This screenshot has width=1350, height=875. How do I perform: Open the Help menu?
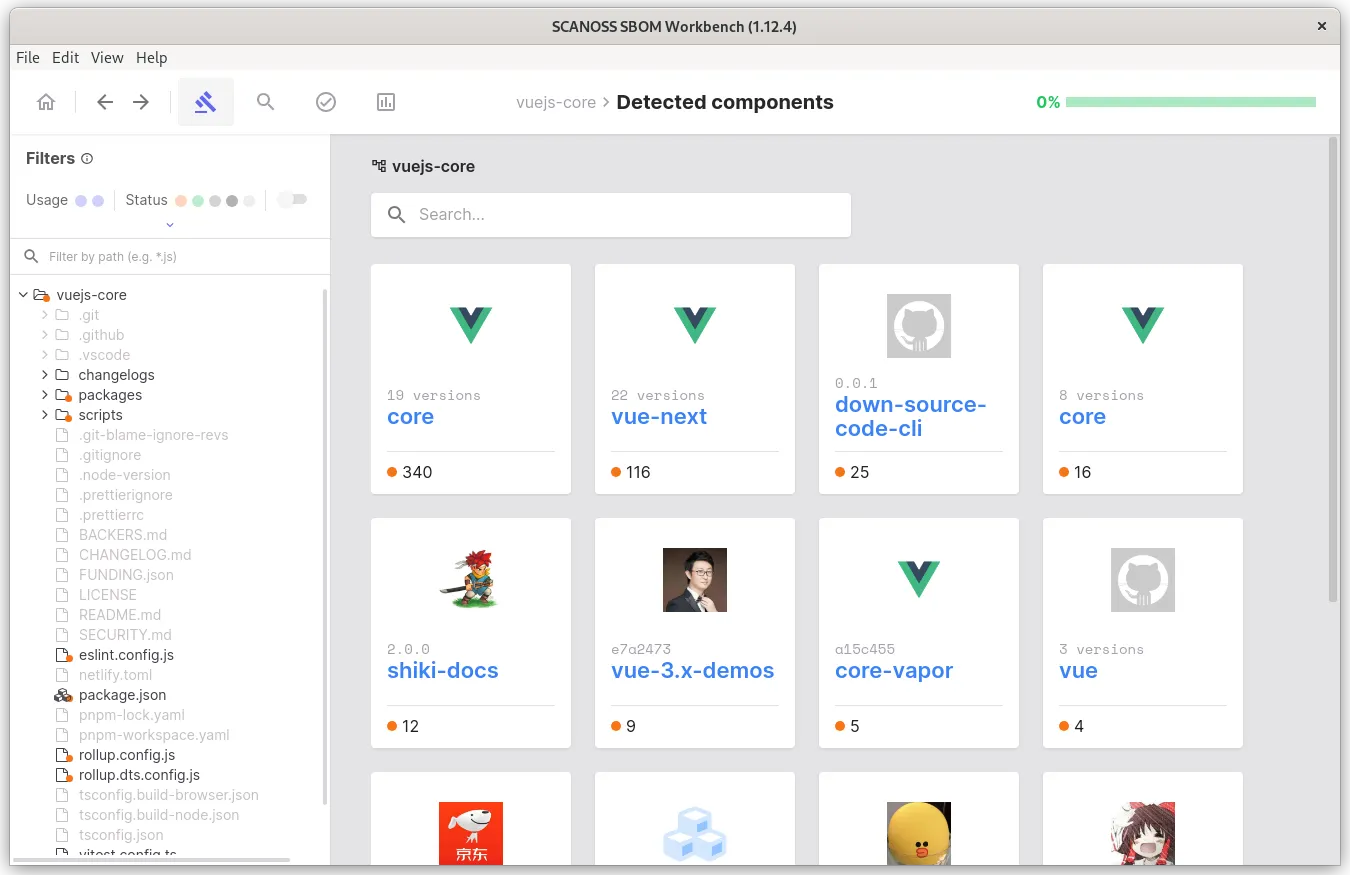click(152, 58)
